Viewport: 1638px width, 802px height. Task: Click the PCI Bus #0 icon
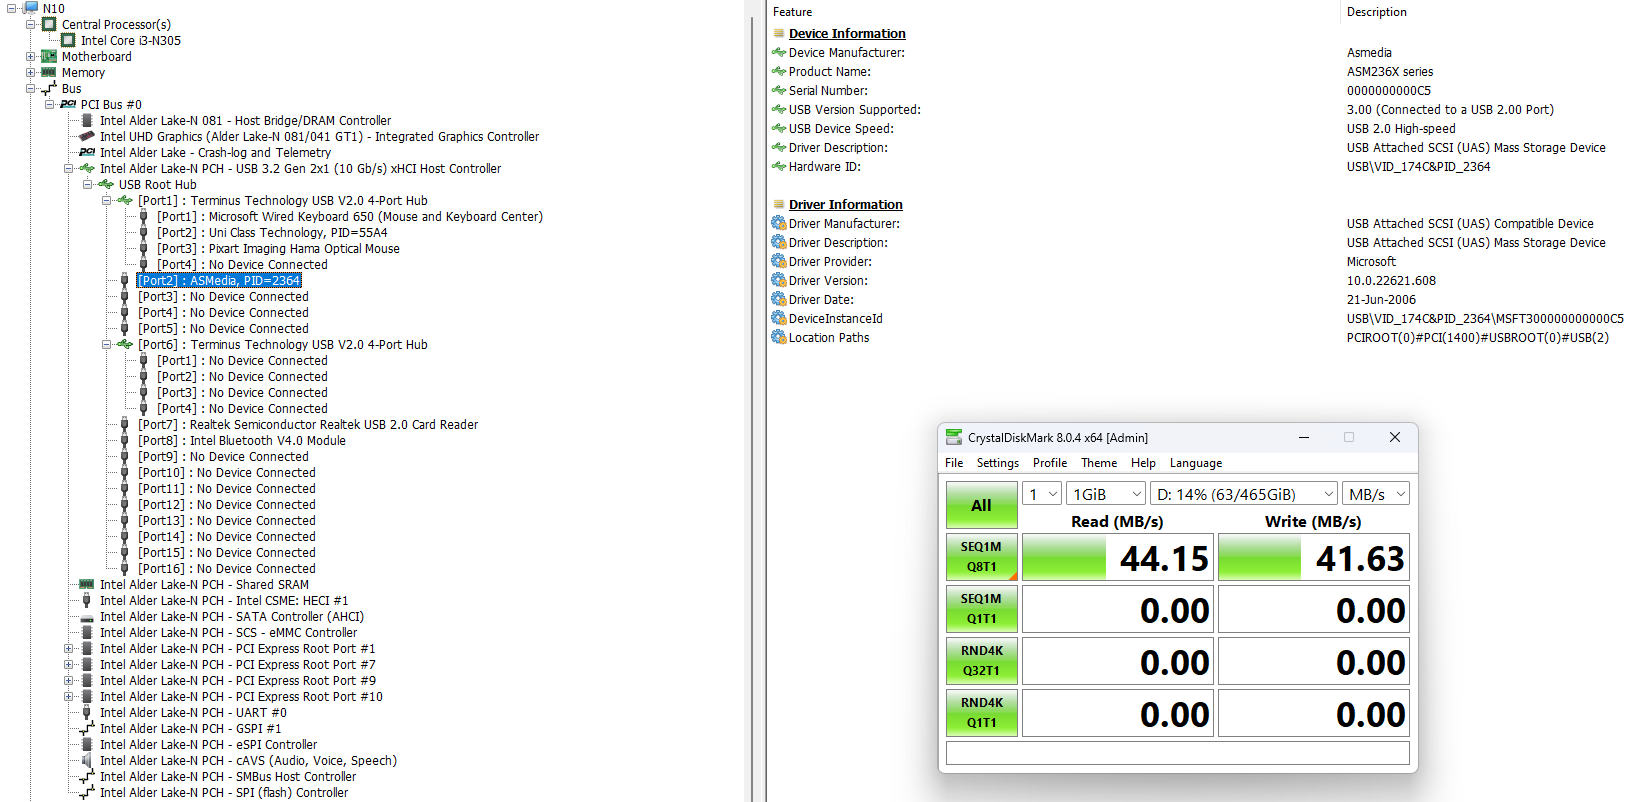click(68, 104)
